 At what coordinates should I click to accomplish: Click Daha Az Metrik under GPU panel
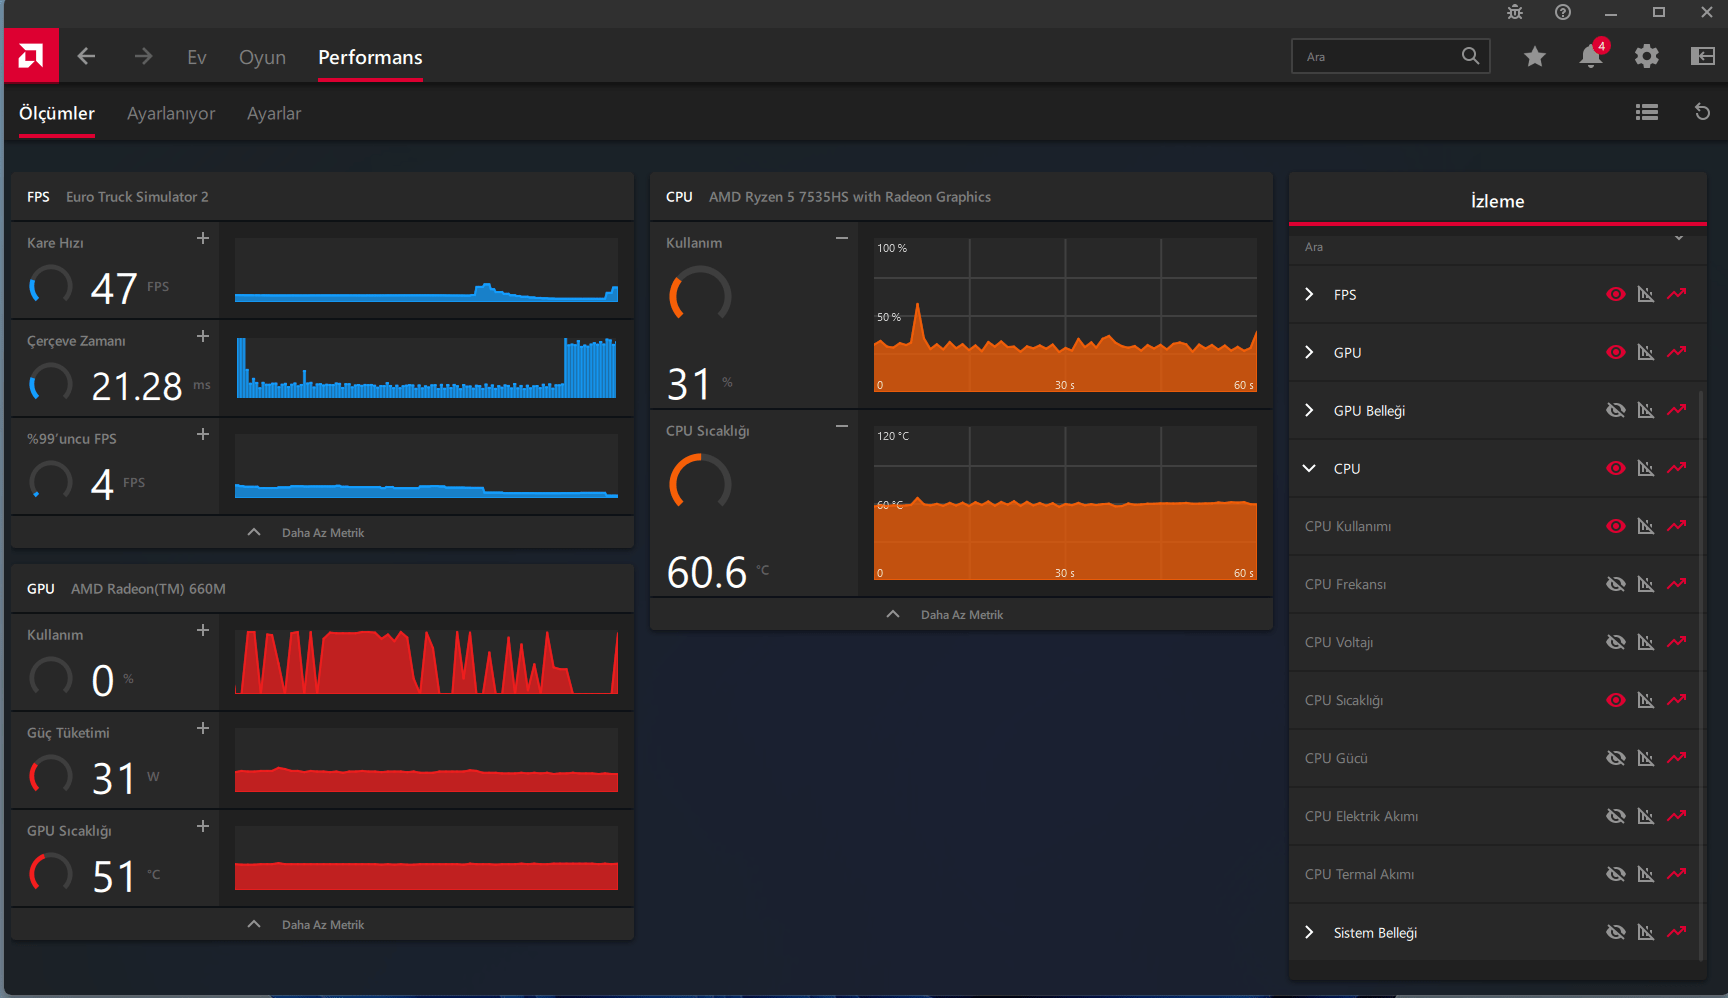pos(322,925)
